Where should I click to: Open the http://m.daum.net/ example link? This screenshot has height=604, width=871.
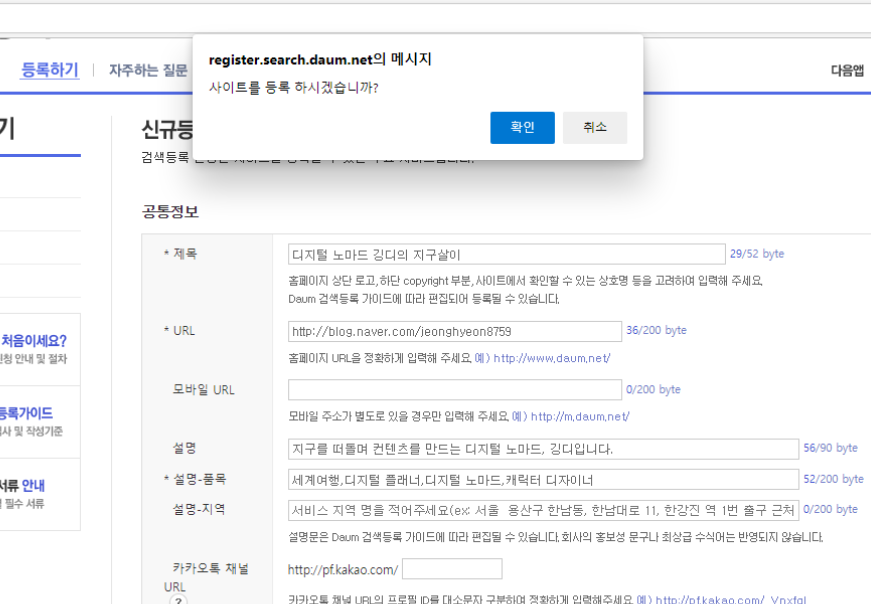580,417
